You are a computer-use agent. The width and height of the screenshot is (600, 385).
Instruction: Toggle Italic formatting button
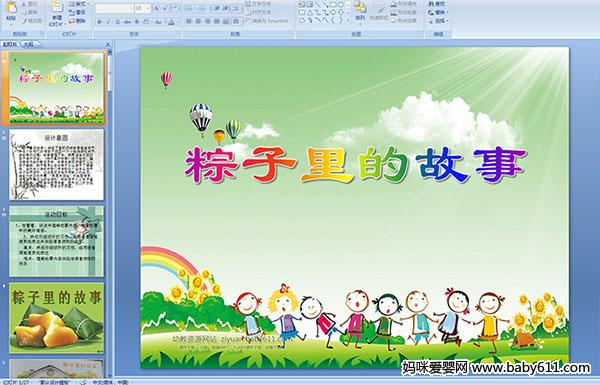coord(108,22)
